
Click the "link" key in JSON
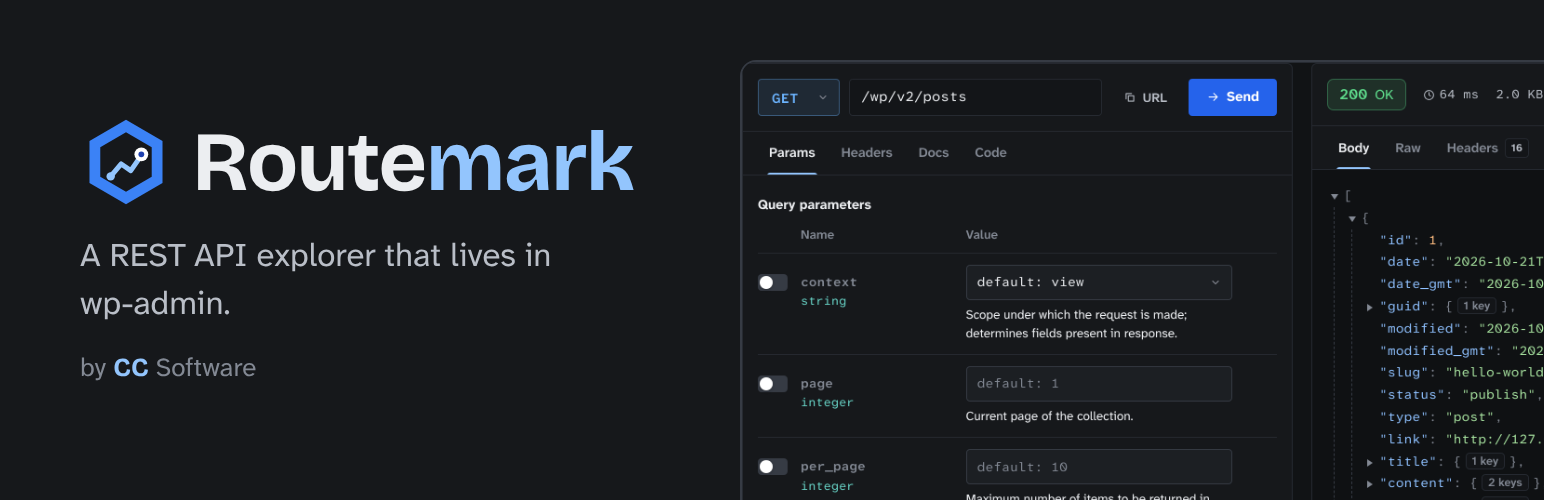pos(1403,439)
